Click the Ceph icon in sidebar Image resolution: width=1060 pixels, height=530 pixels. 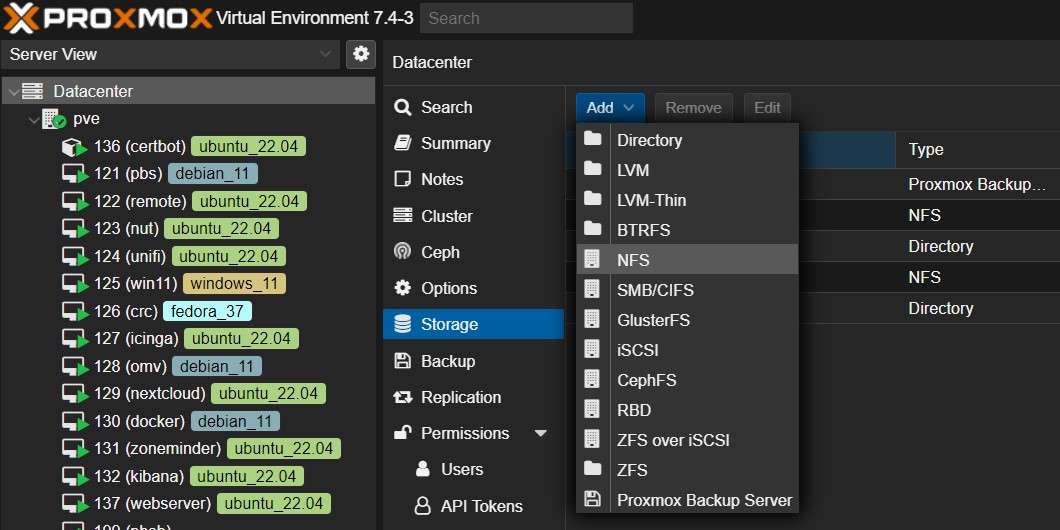click(x=403, y=252)
